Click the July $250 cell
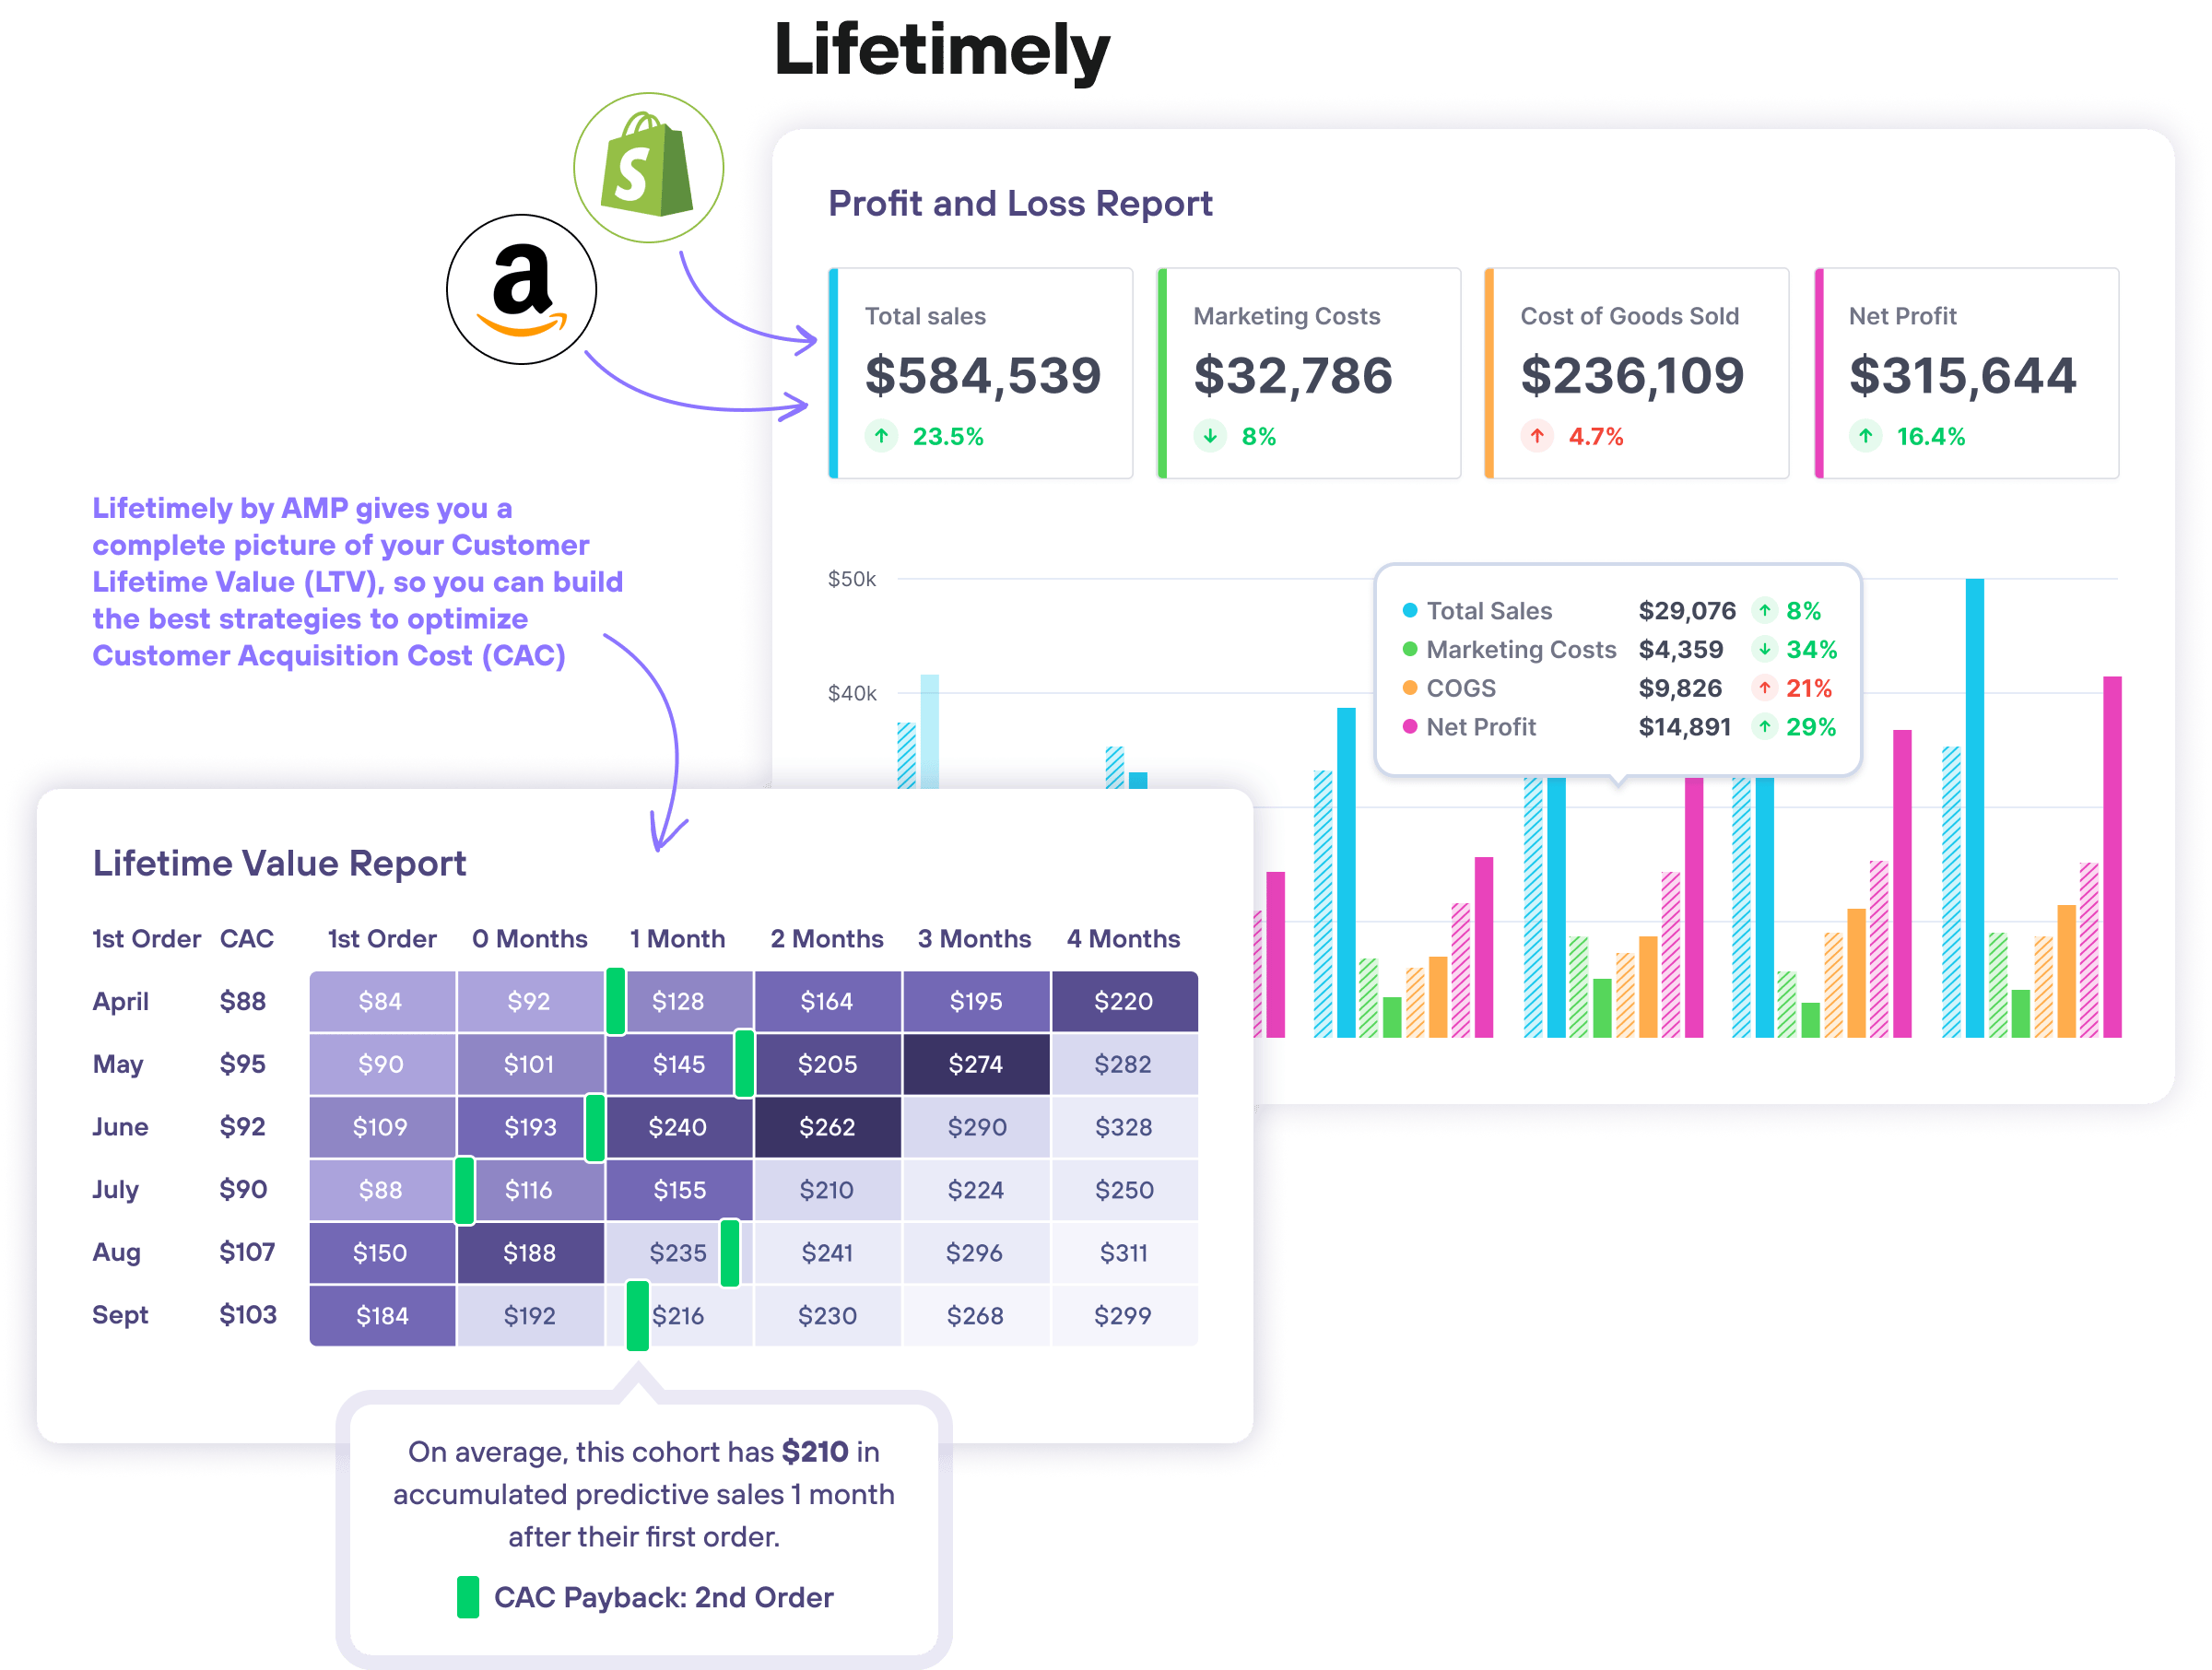 pyautogui.click(x=1125, y=1190)
